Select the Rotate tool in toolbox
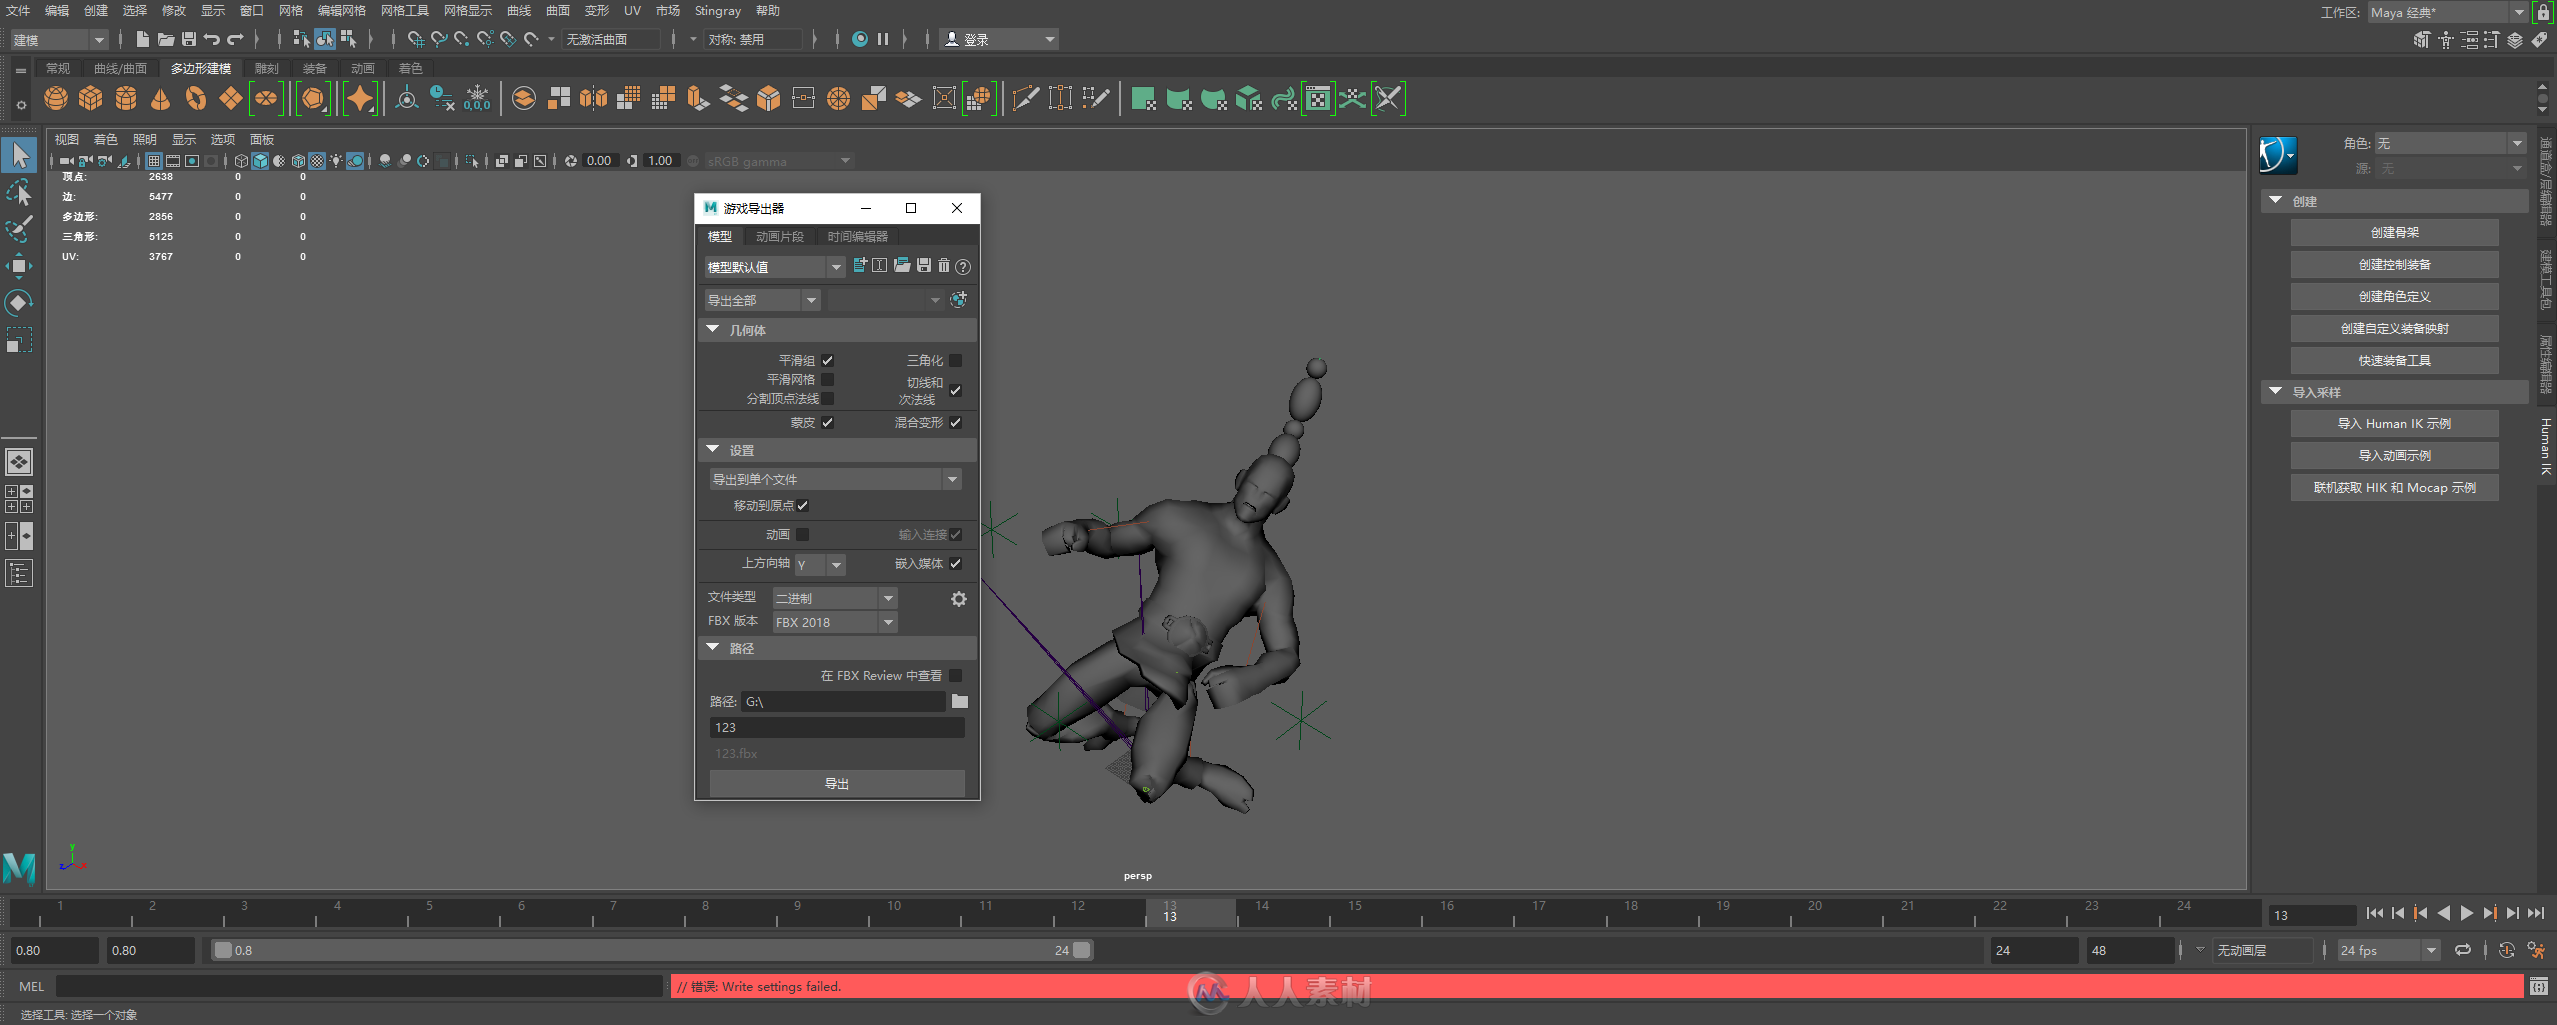 [19, 302]
